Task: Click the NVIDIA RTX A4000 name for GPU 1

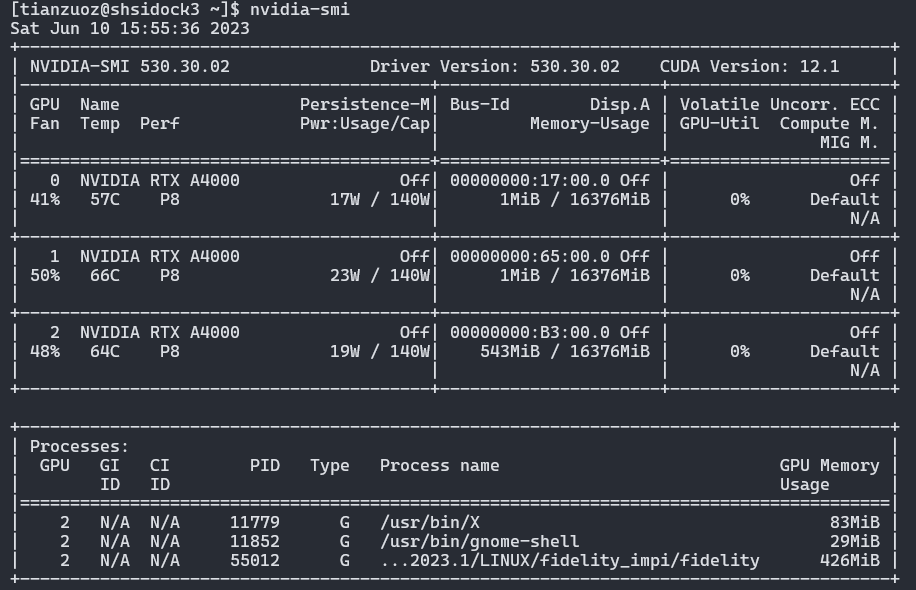Action: pos(159,256)
